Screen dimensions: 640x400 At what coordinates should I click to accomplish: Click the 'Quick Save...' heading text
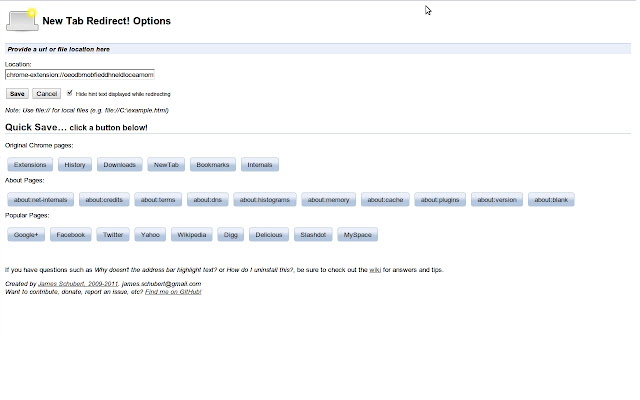coord(36,127)
